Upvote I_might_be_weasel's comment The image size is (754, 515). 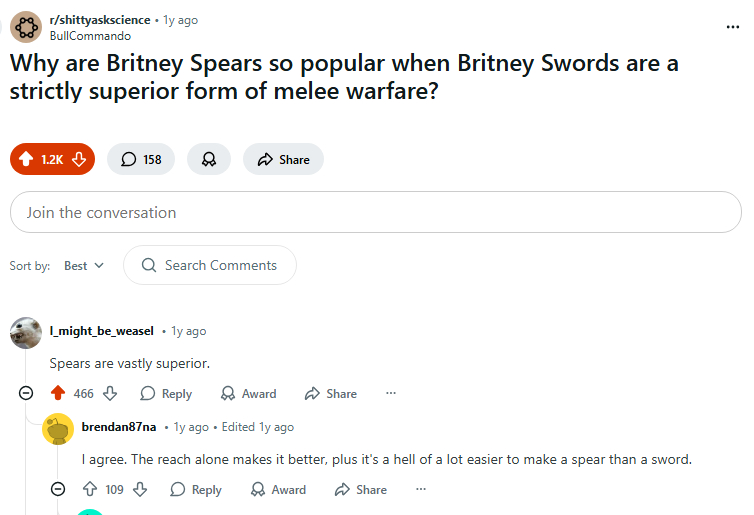(58, 394)
